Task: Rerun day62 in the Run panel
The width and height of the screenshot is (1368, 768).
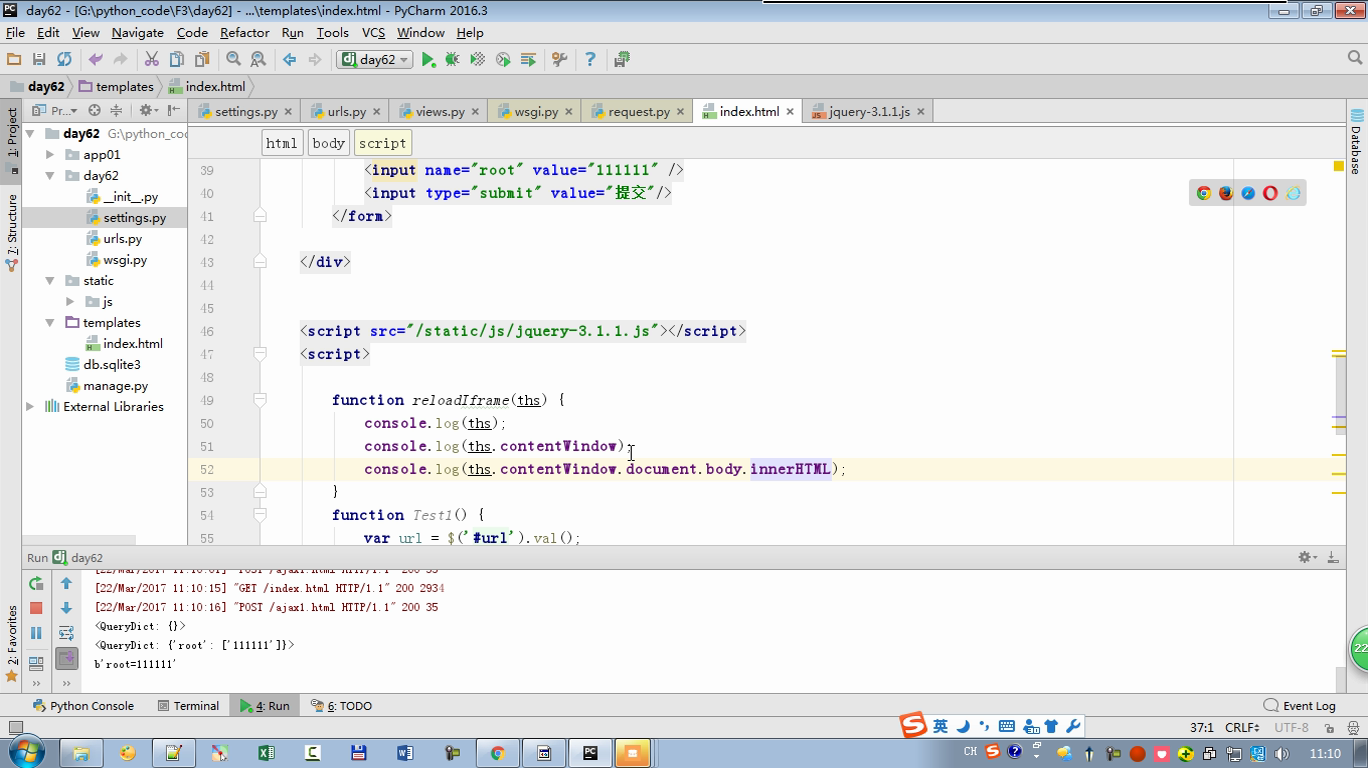Action: tap(36, 583)
